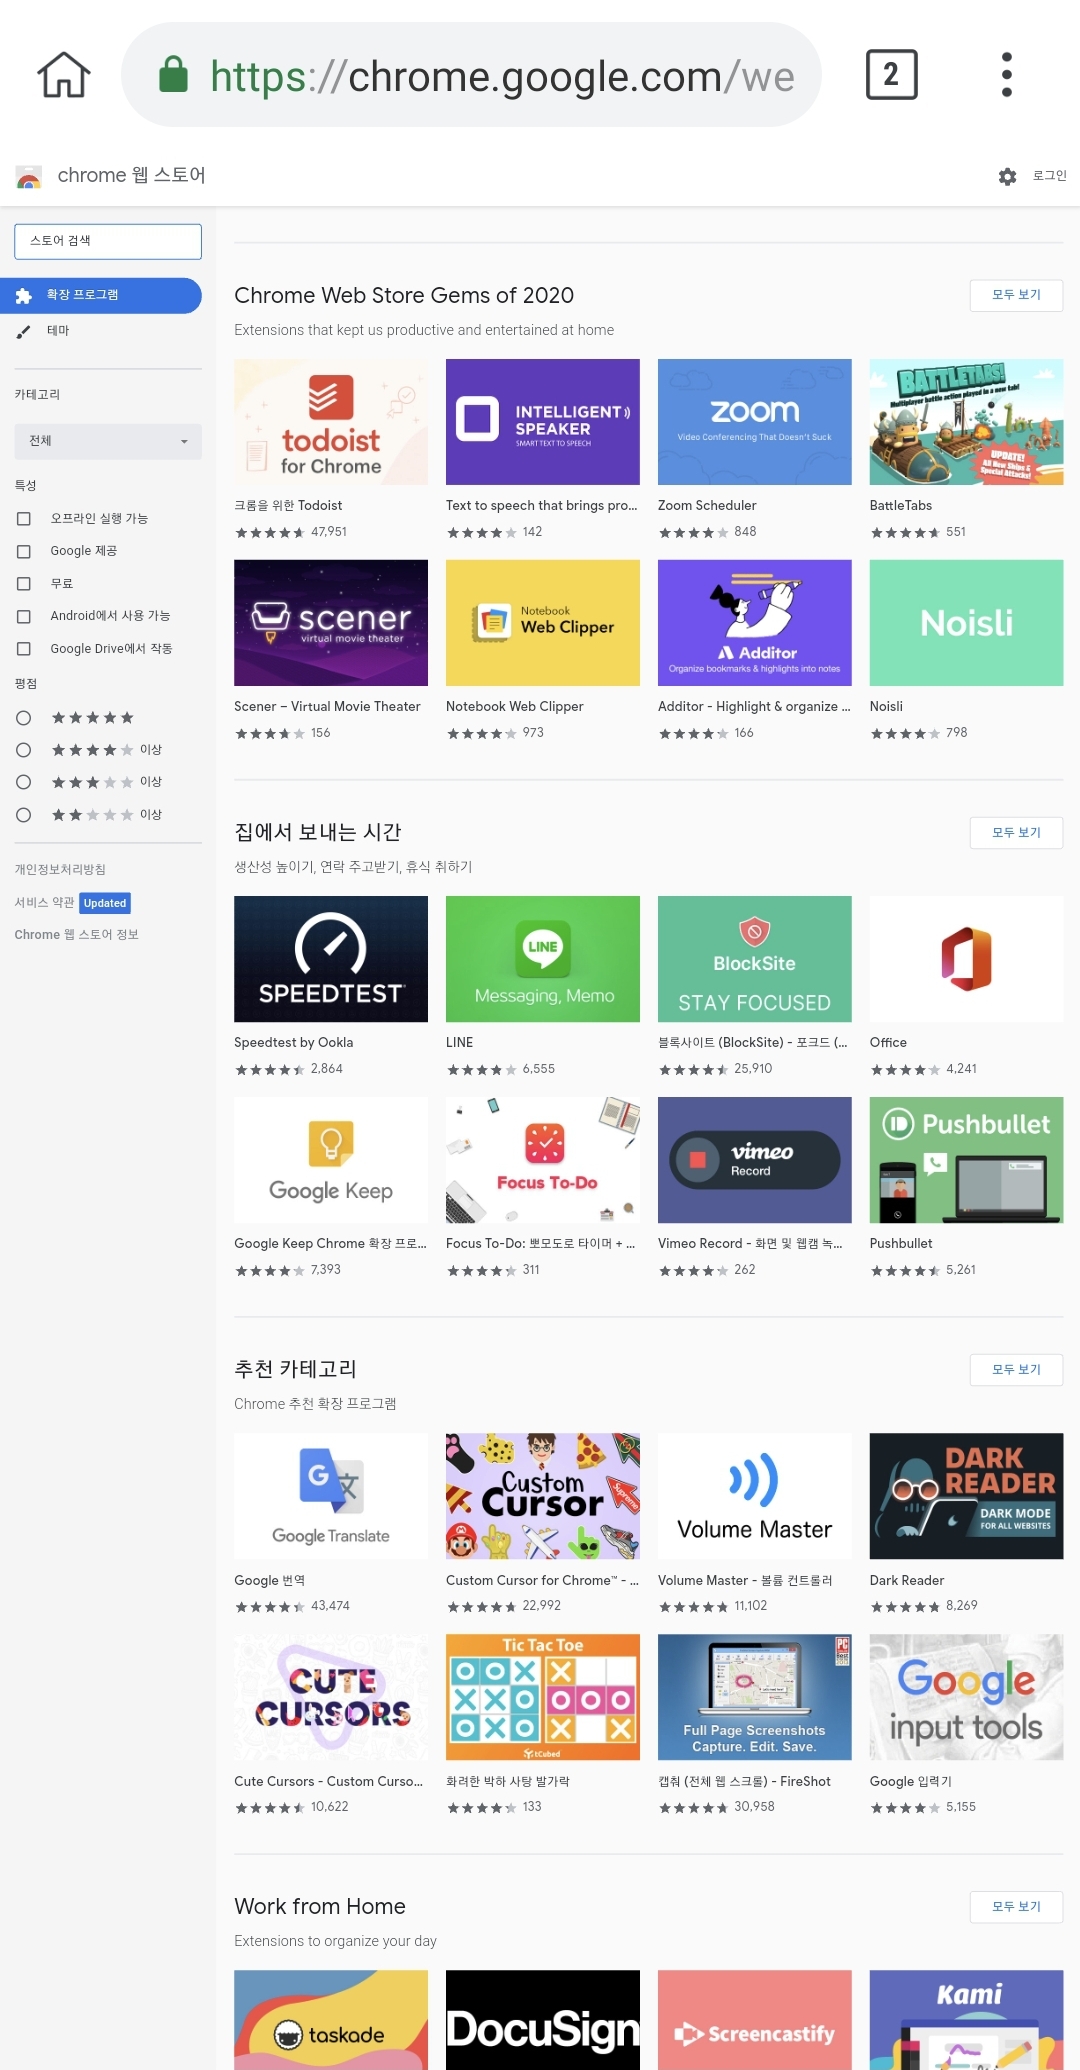1080x2070 pixels.
Task: Open the FireShot Full Page Screenshots tile
Action: (755, 1697)
